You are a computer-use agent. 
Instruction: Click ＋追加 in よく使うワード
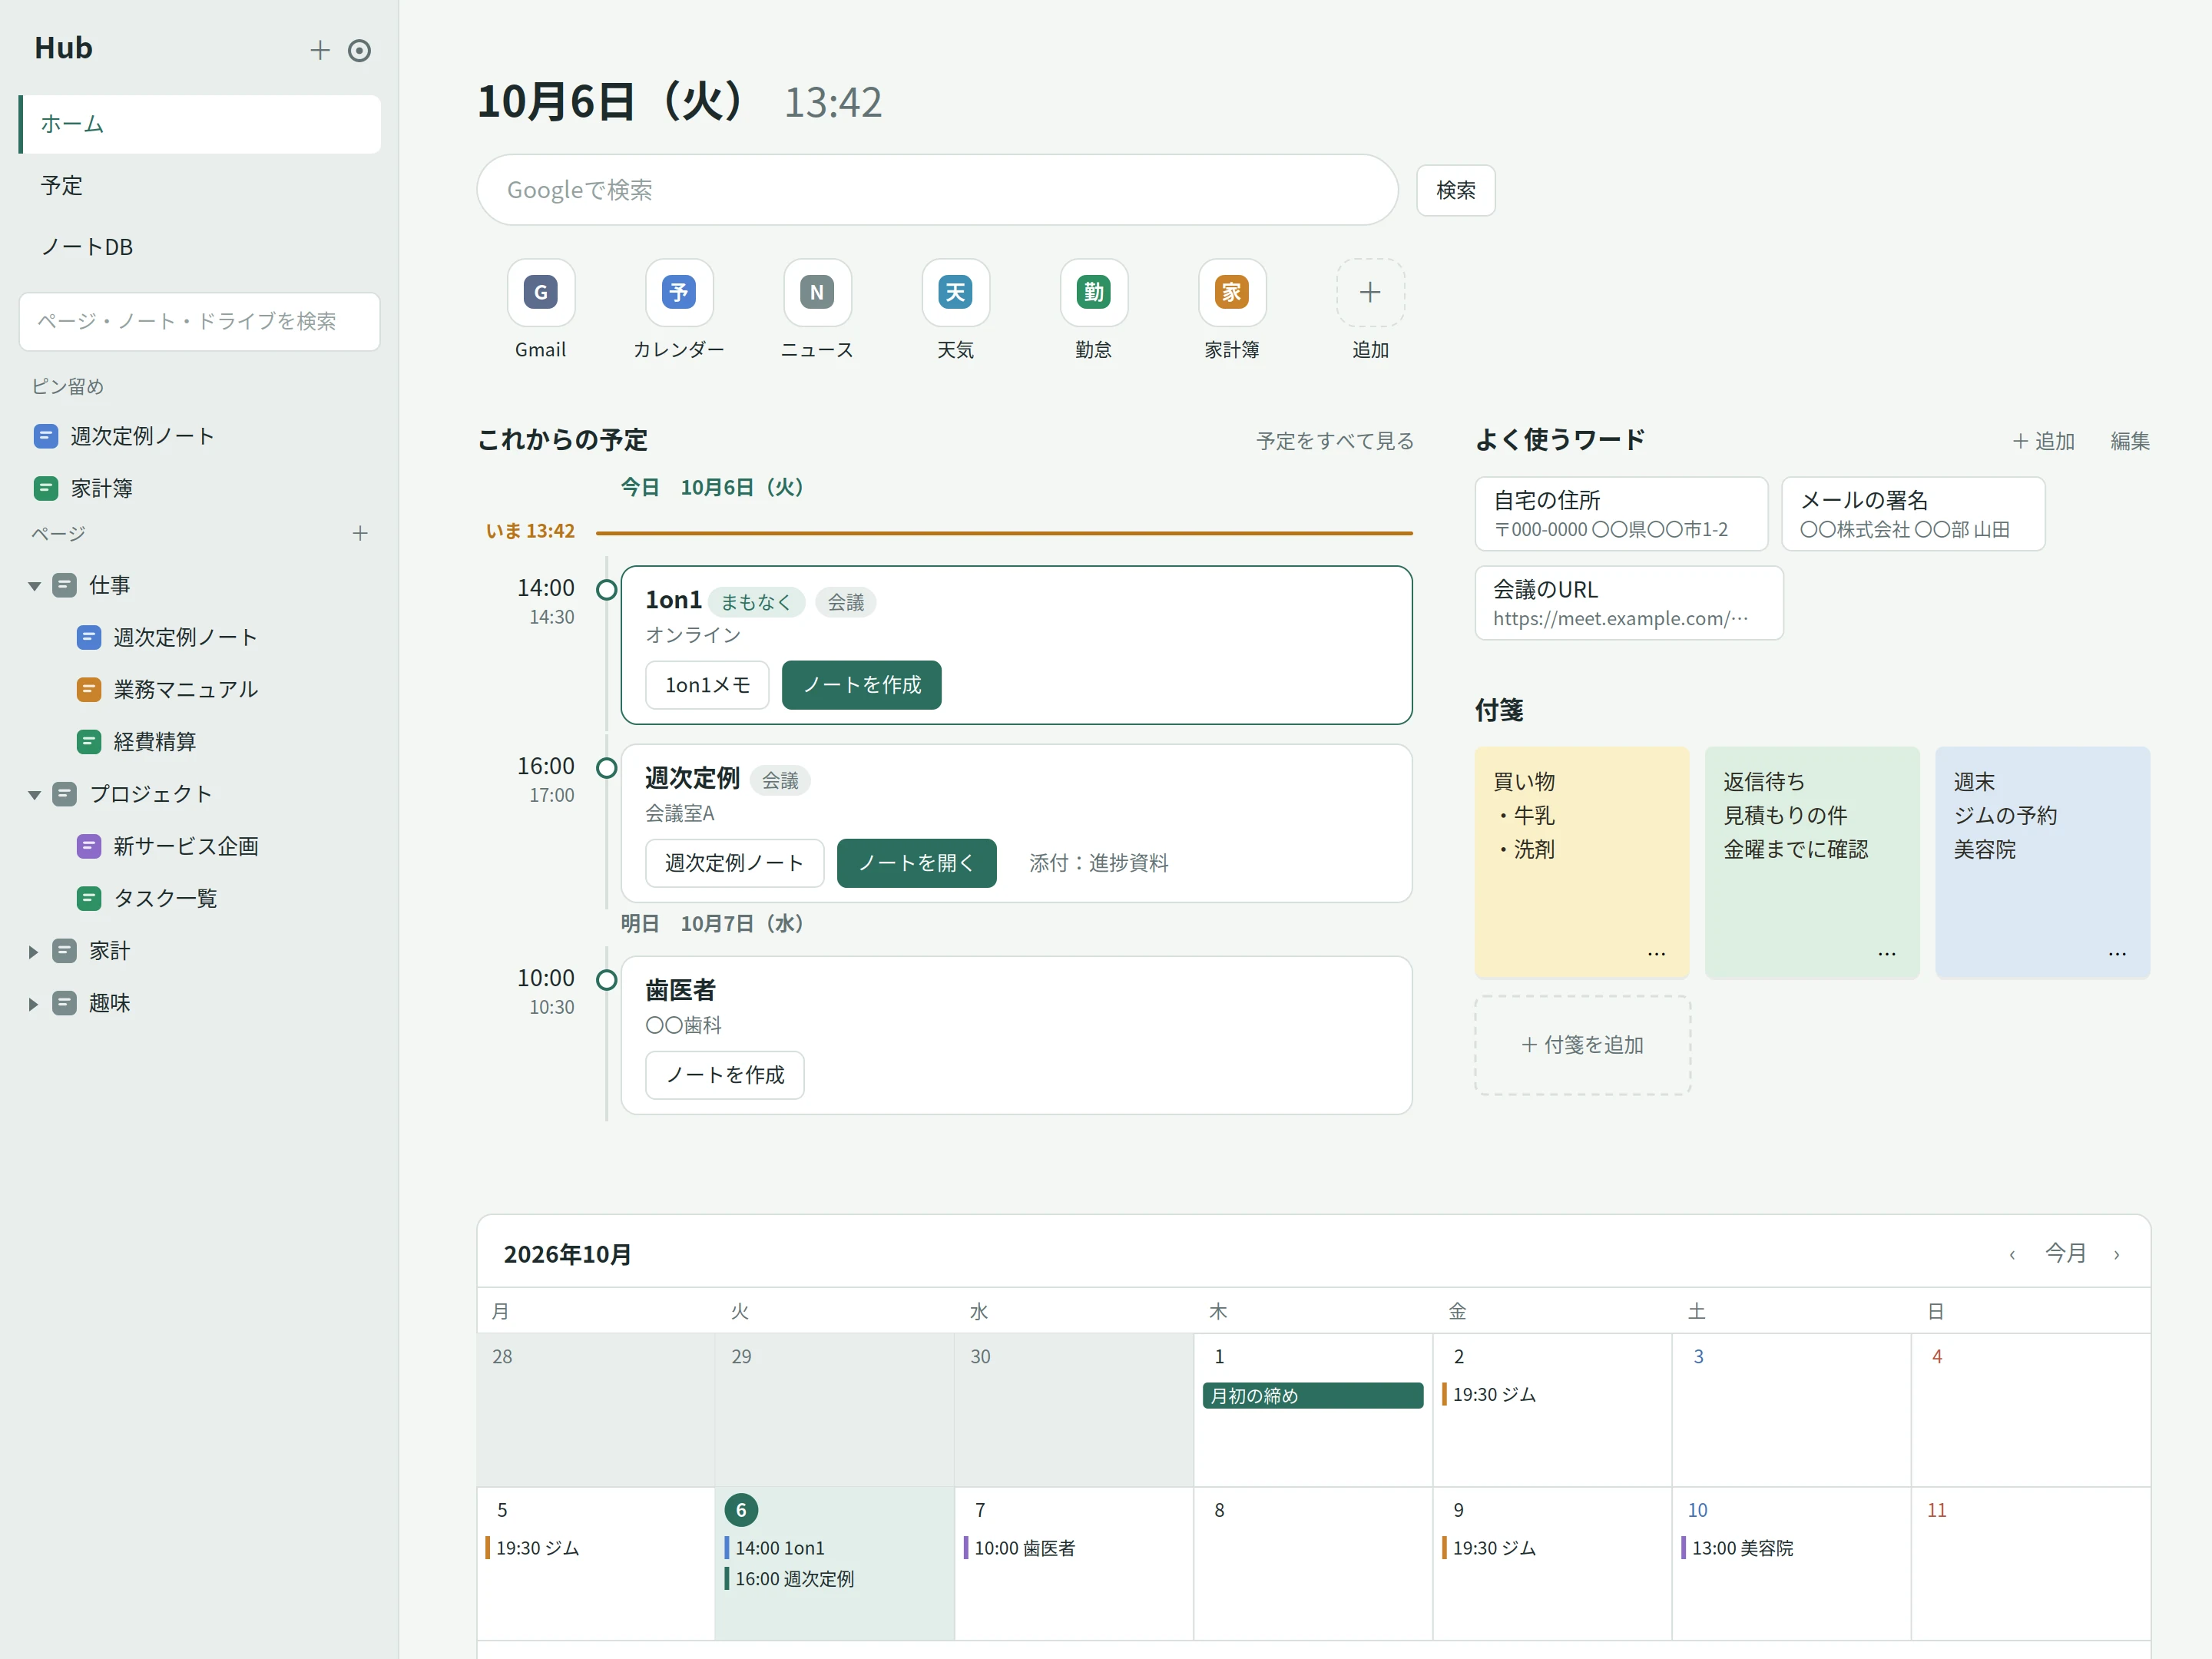tap(2044, 441)
